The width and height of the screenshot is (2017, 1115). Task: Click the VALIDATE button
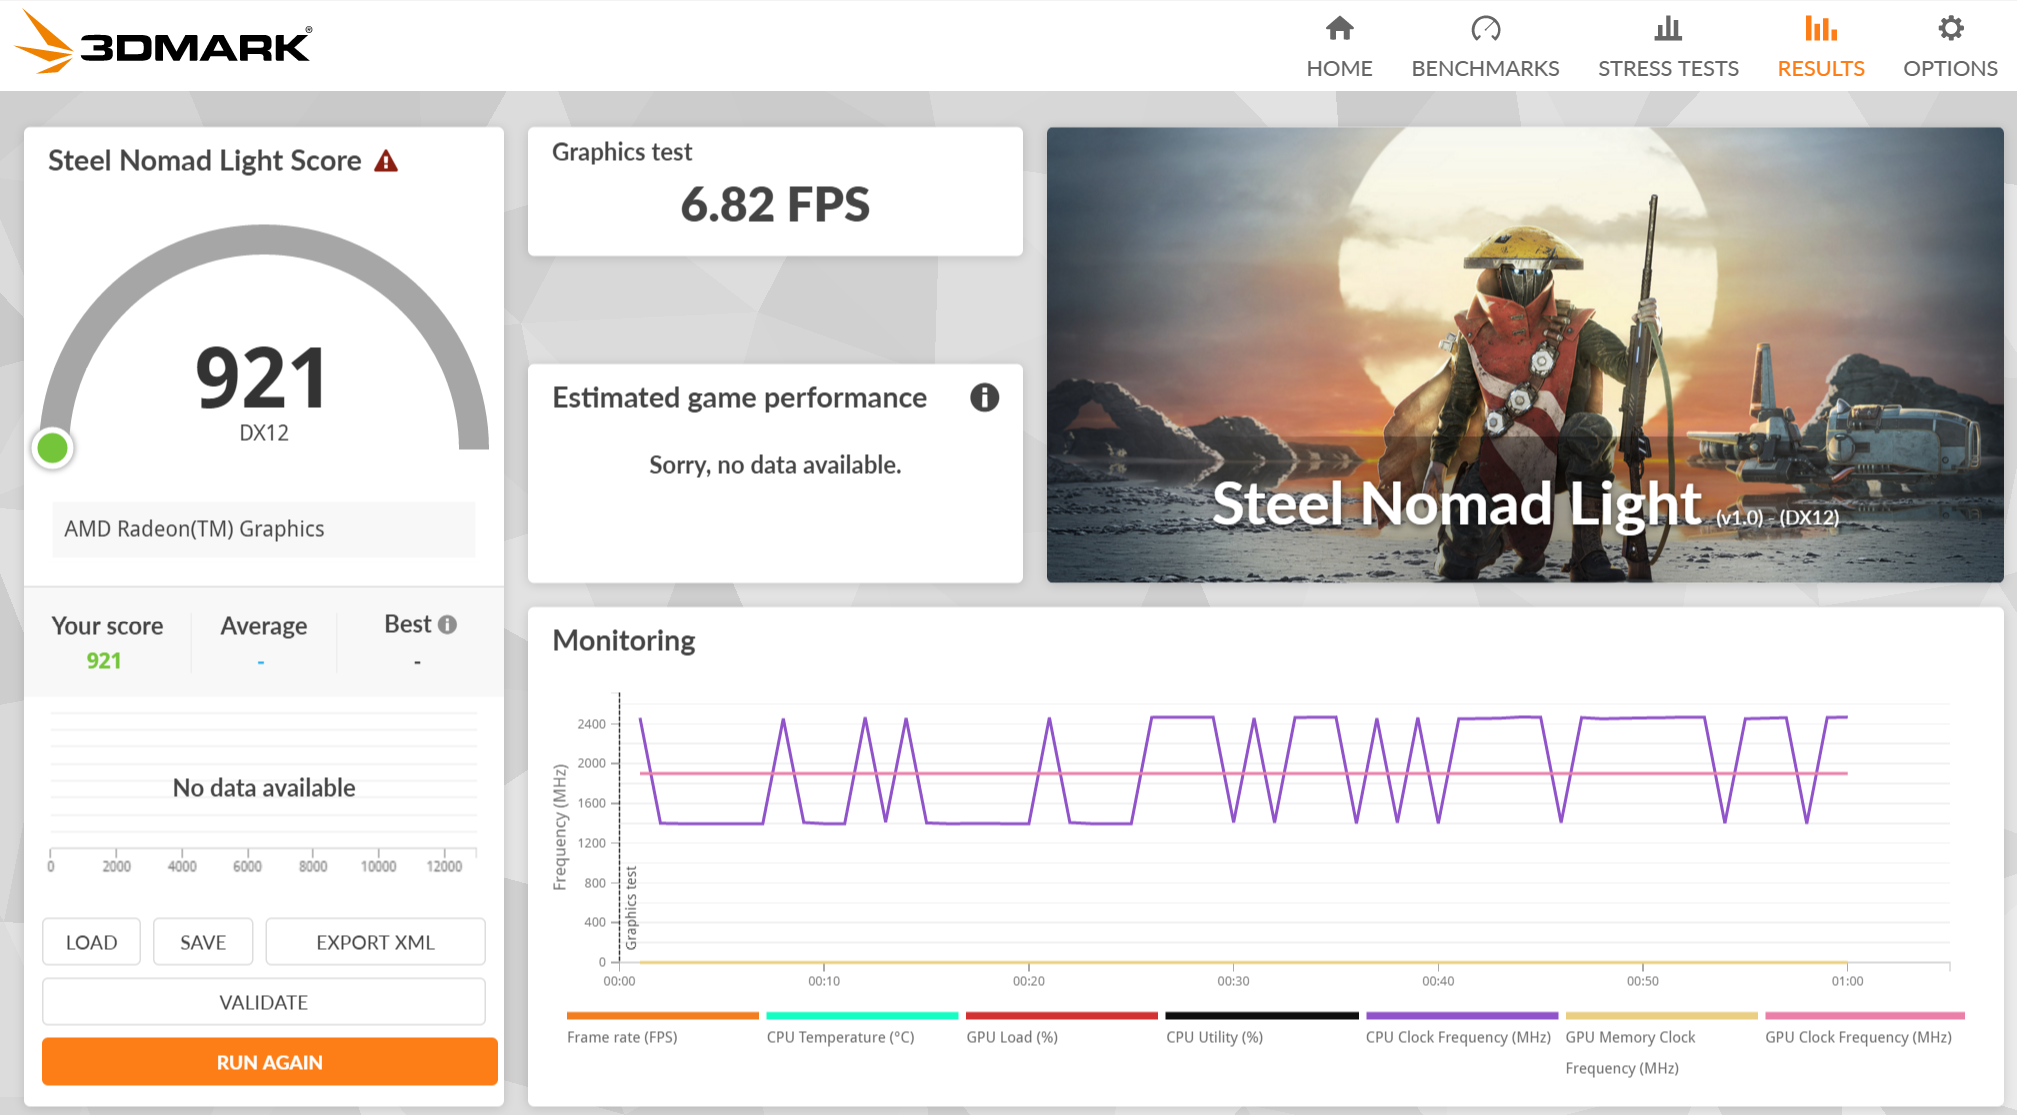coord(264,1002)
